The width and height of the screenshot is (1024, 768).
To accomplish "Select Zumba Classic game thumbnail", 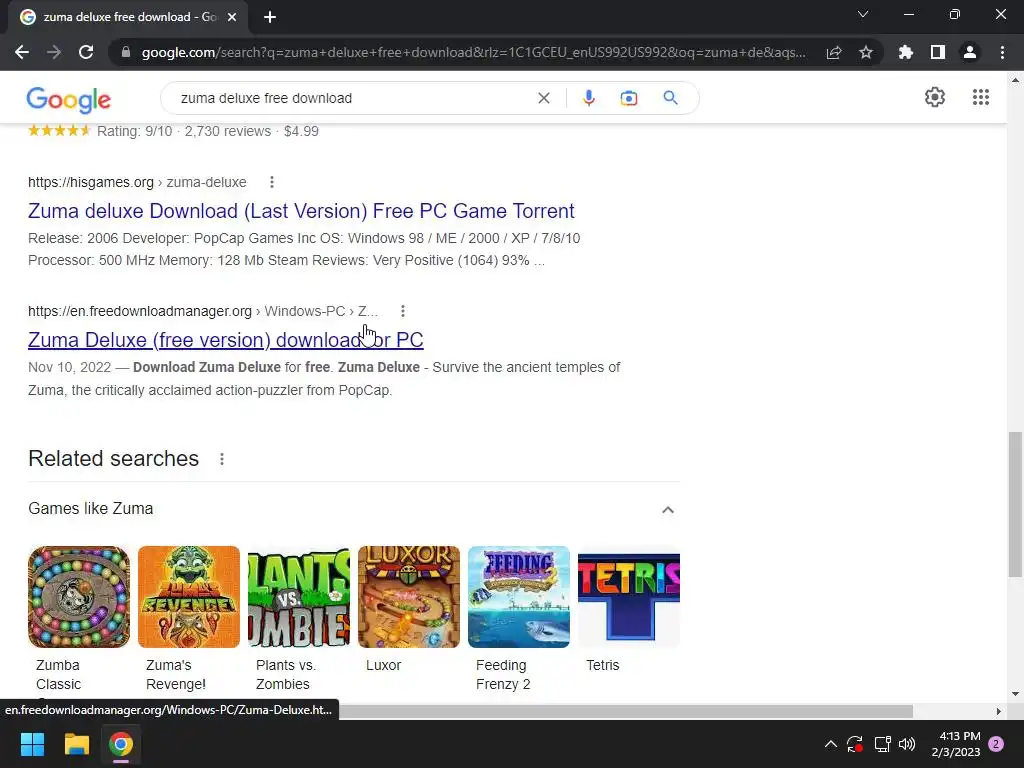I will [x=79, y=597].
